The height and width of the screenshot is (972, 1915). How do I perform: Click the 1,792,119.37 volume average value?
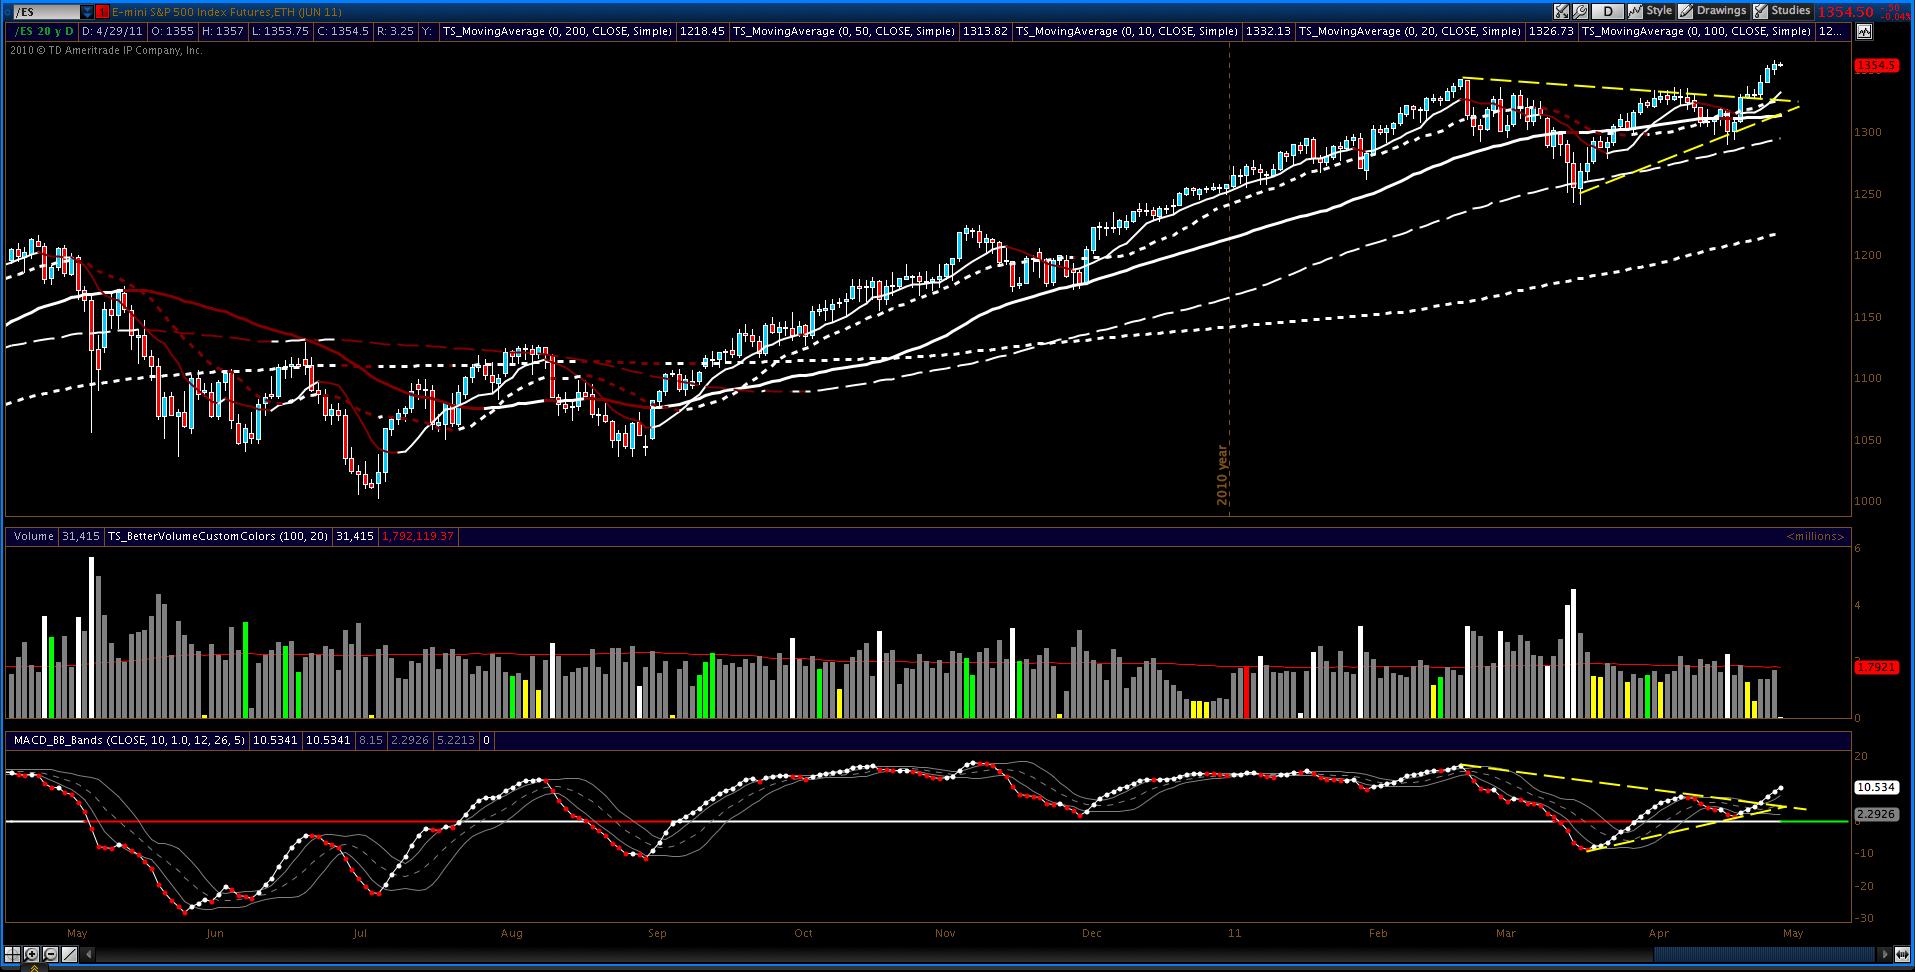point(419,537)
